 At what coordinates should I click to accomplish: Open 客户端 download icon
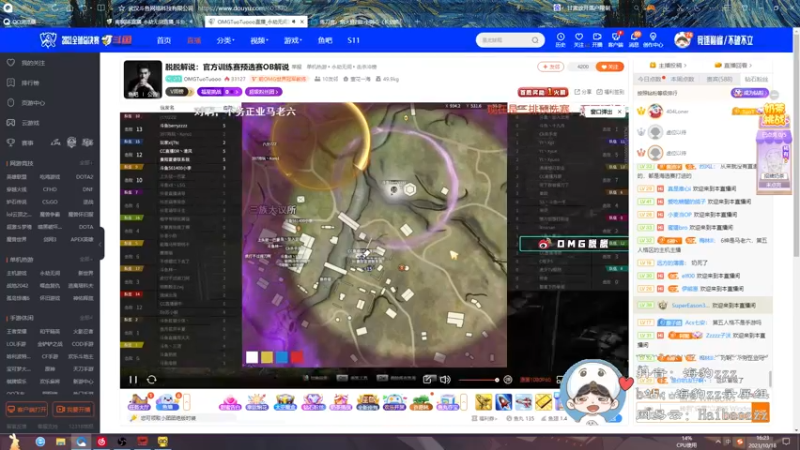pos(616,40)
